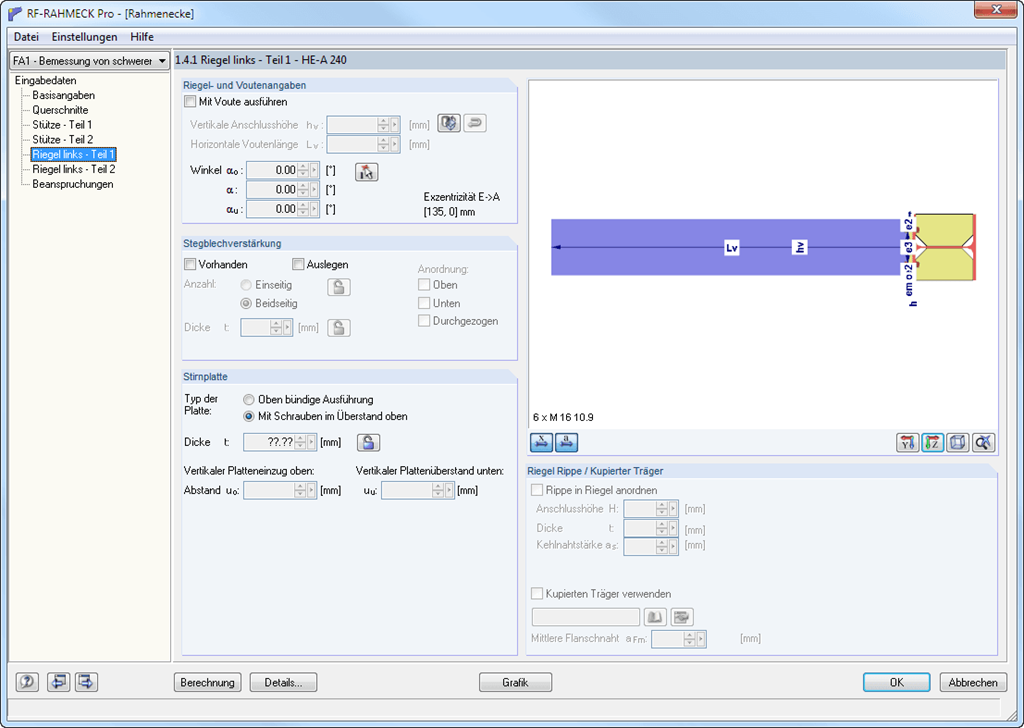Click the zoom/magnifier view icon

pos(984,443)
